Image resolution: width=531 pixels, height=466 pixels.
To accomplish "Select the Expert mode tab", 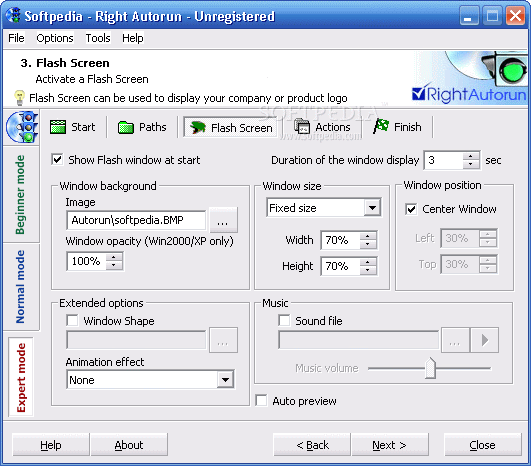I will (21, 377).
